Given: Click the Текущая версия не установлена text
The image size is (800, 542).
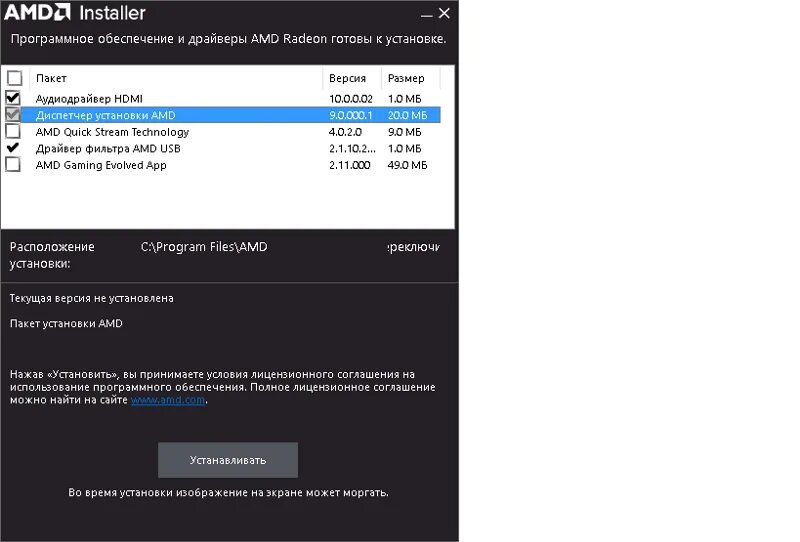Looking at the screenshot, I should pos(91,298).
